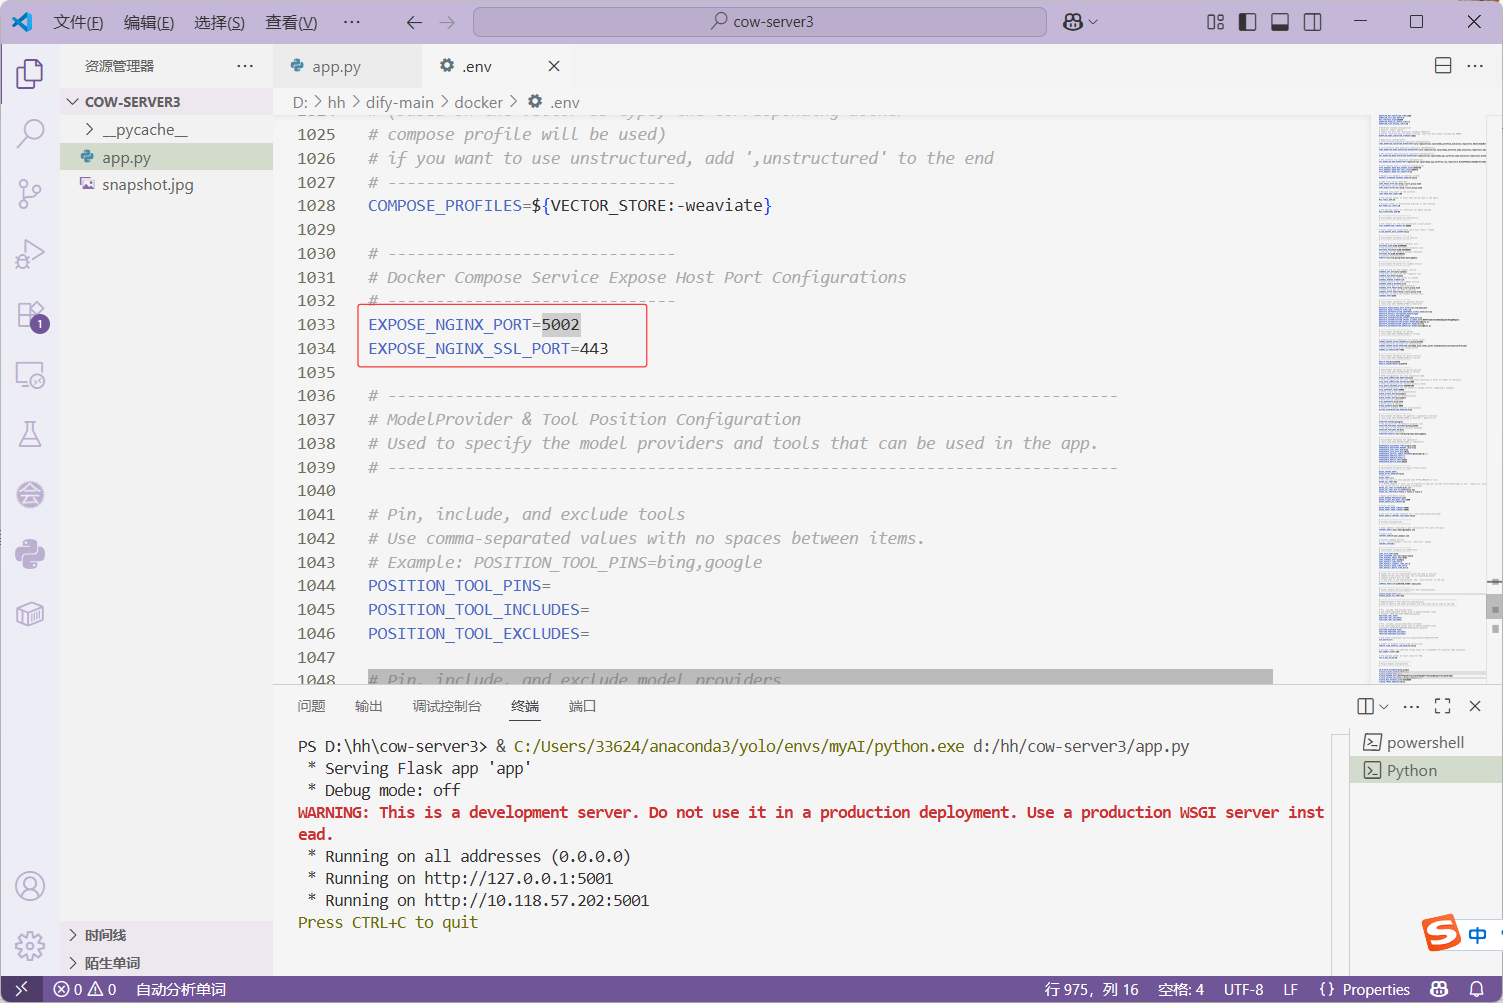The image size is (1503, 1003).
Task: Switch to the app.py editor tab
Action: tap(337, 66)
